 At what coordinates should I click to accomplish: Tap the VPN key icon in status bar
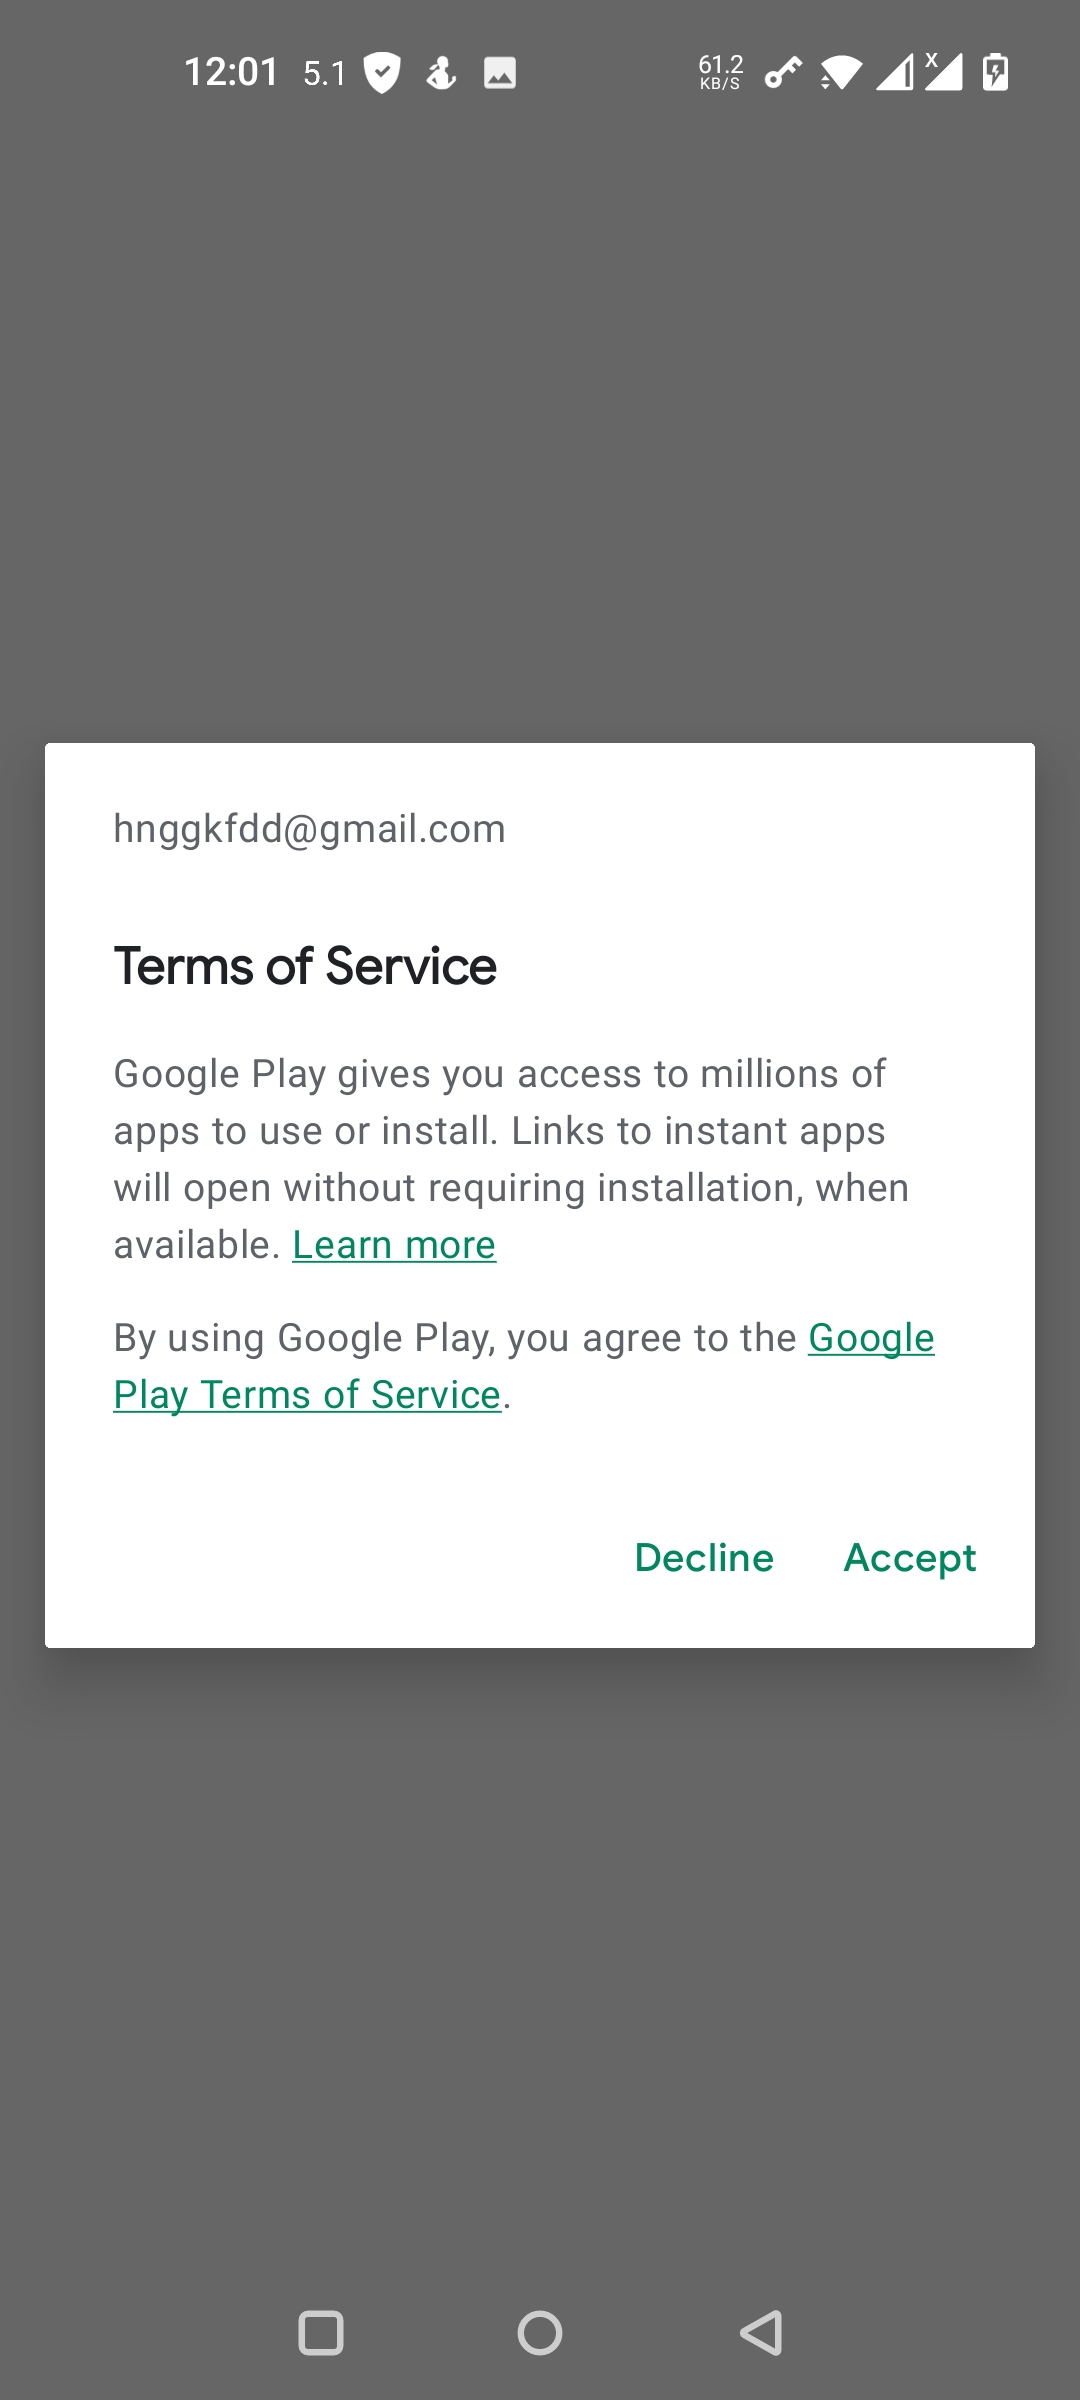point(783,73)
